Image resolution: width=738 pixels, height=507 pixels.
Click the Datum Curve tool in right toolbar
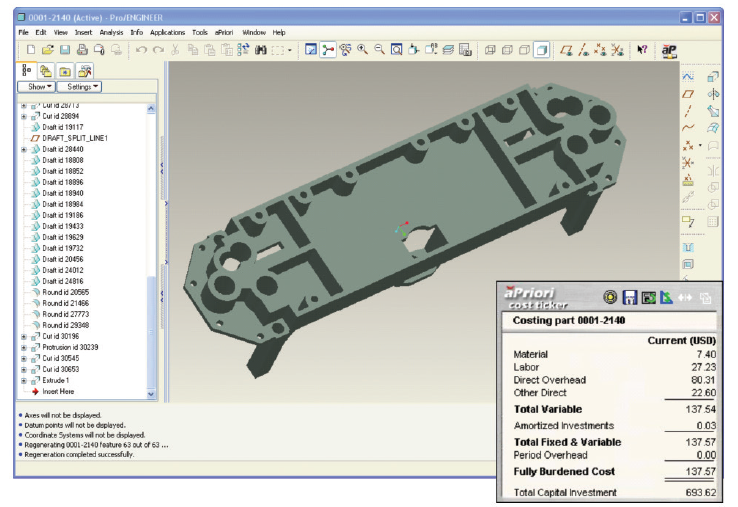coord(688,128)
